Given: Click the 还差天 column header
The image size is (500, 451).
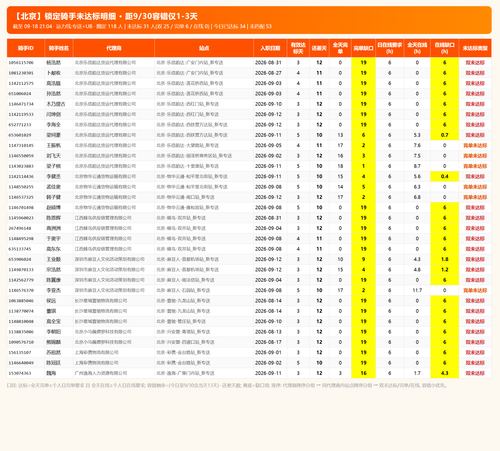Looking at the screenshot, I should coord(319,48).
